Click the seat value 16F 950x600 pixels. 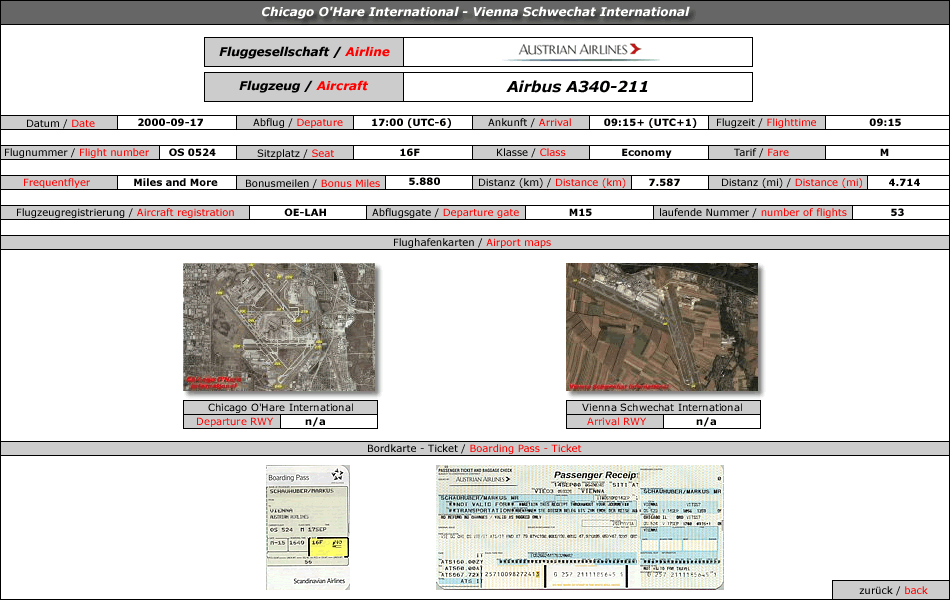409,153
